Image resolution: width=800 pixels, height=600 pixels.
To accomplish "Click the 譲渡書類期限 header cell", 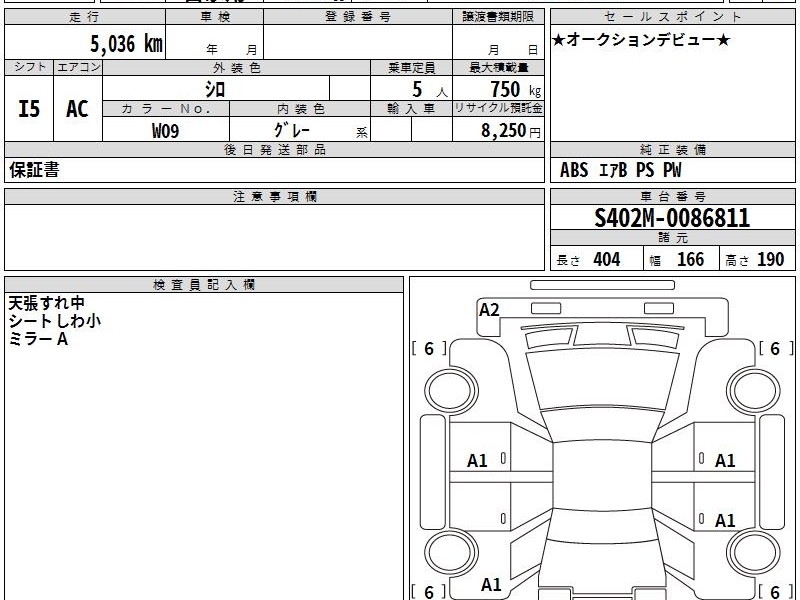I will pos(498,17).
